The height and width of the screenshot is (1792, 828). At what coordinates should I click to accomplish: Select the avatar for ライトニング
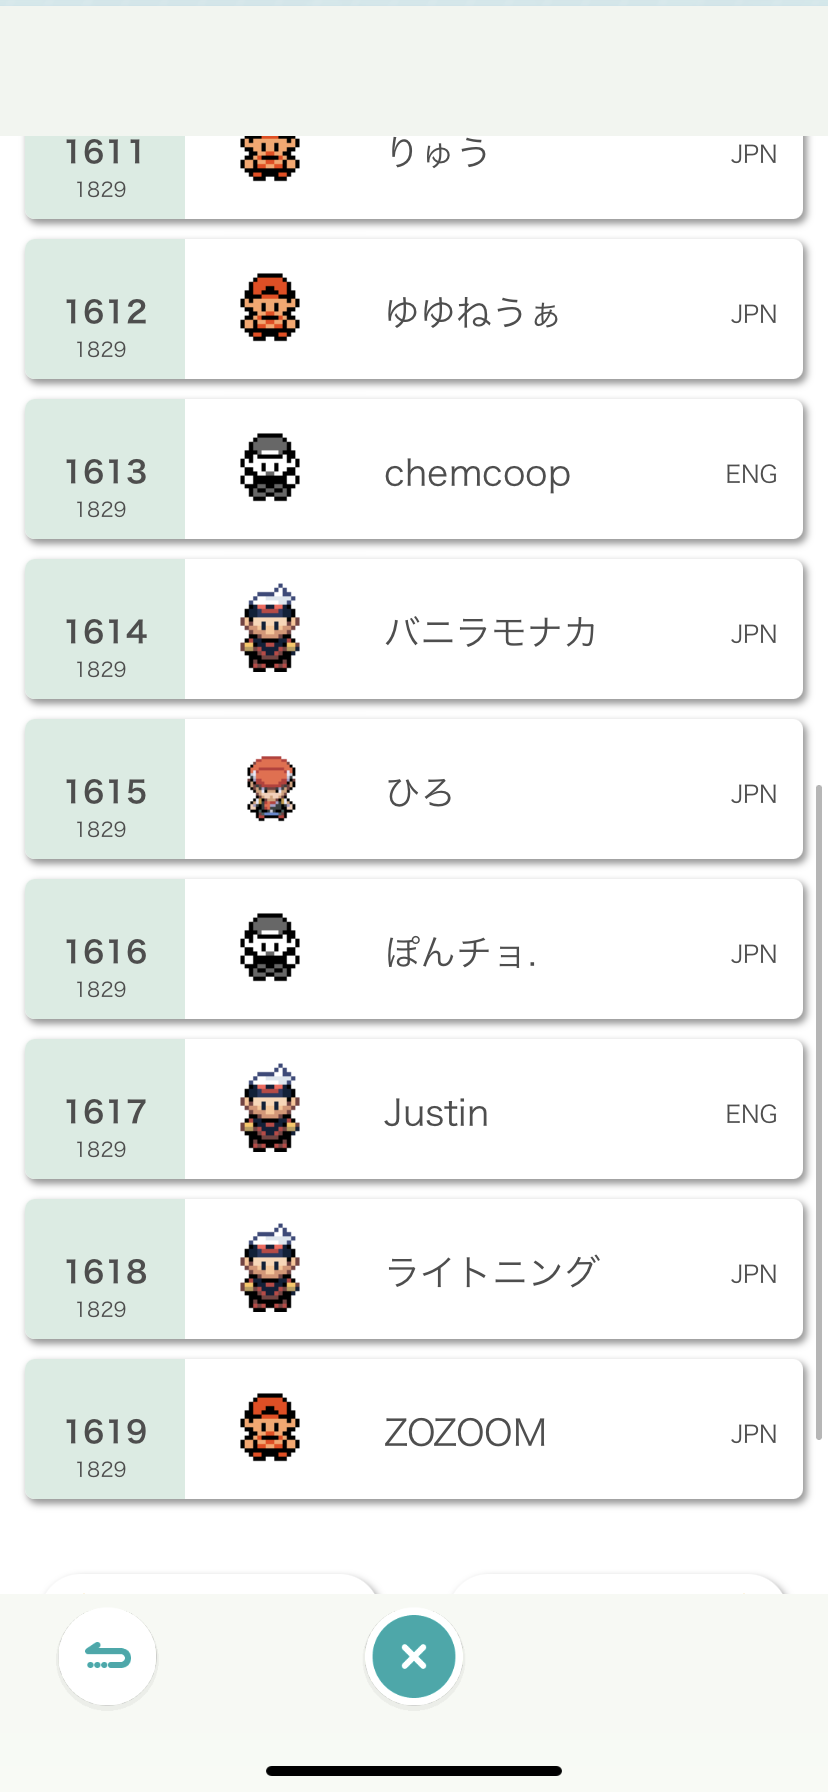(270, 1267)
